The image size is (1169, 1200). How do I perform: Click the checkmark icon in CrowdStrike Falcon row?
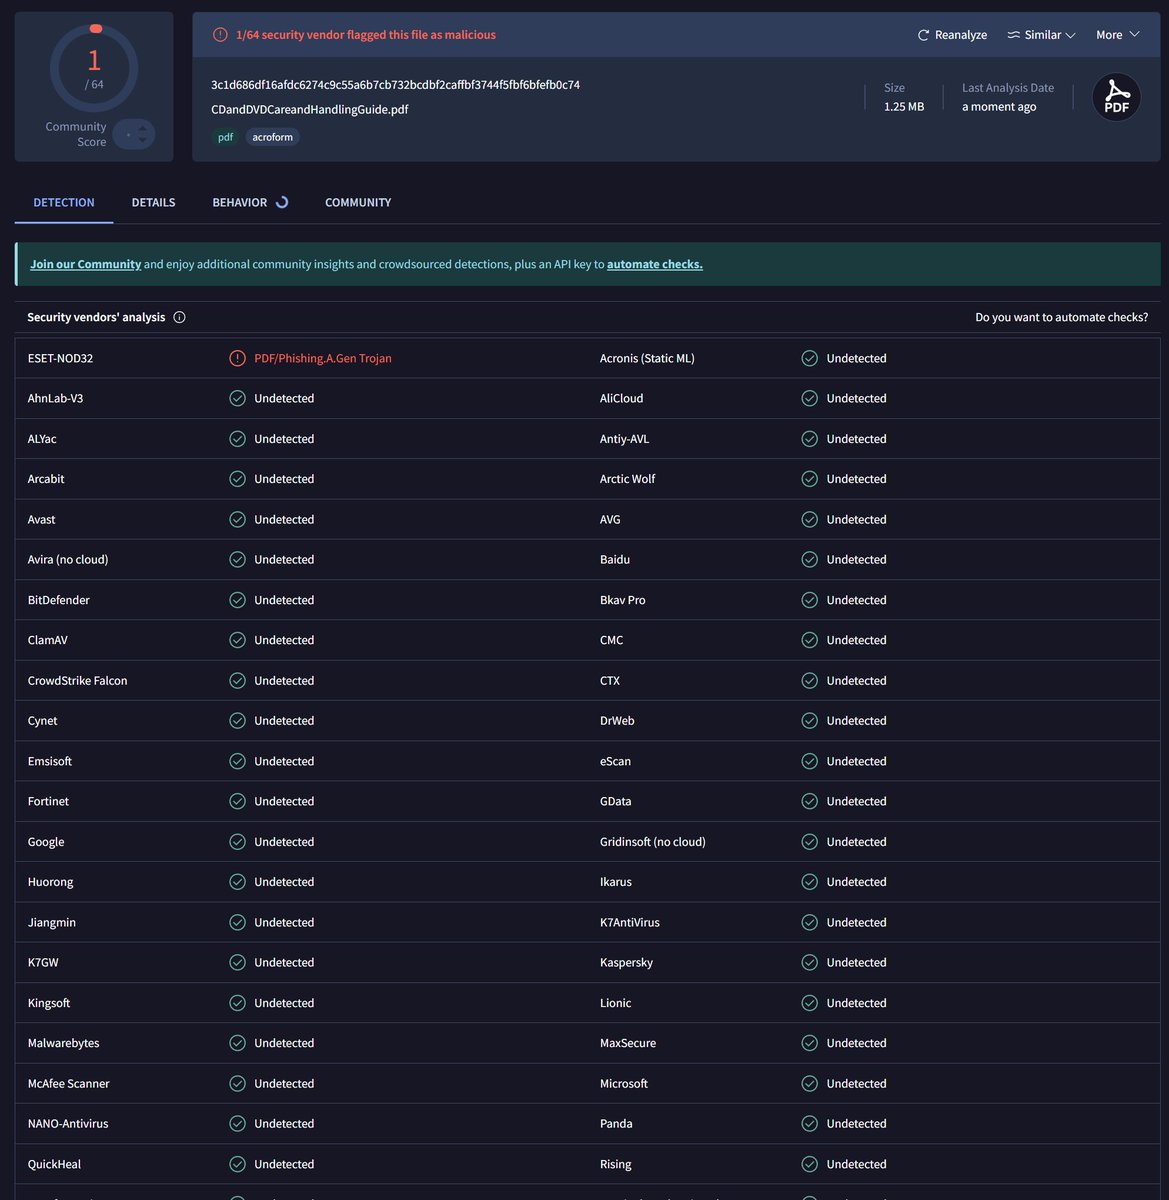click(237, 680)
